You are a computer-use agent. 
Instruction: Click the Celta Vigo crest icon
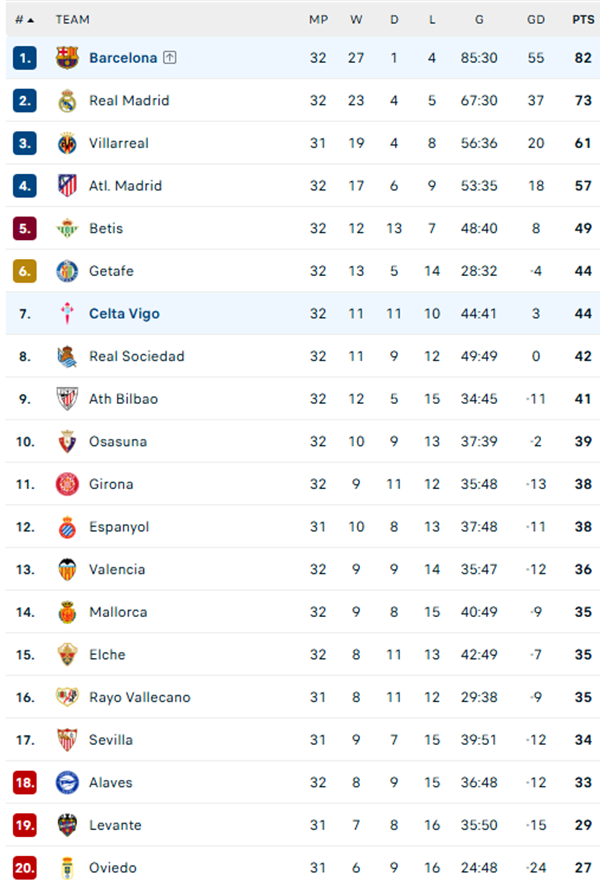[67, 314]
